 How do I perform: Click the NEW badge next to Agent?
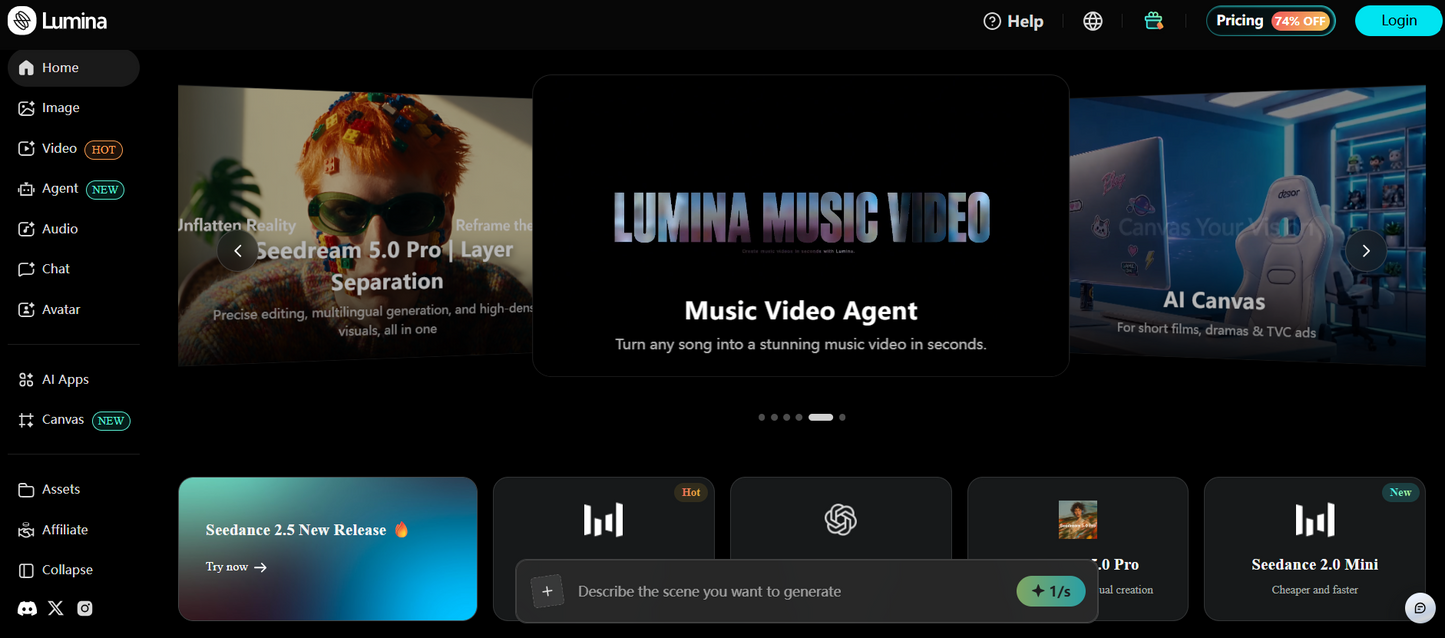point(105,190)
